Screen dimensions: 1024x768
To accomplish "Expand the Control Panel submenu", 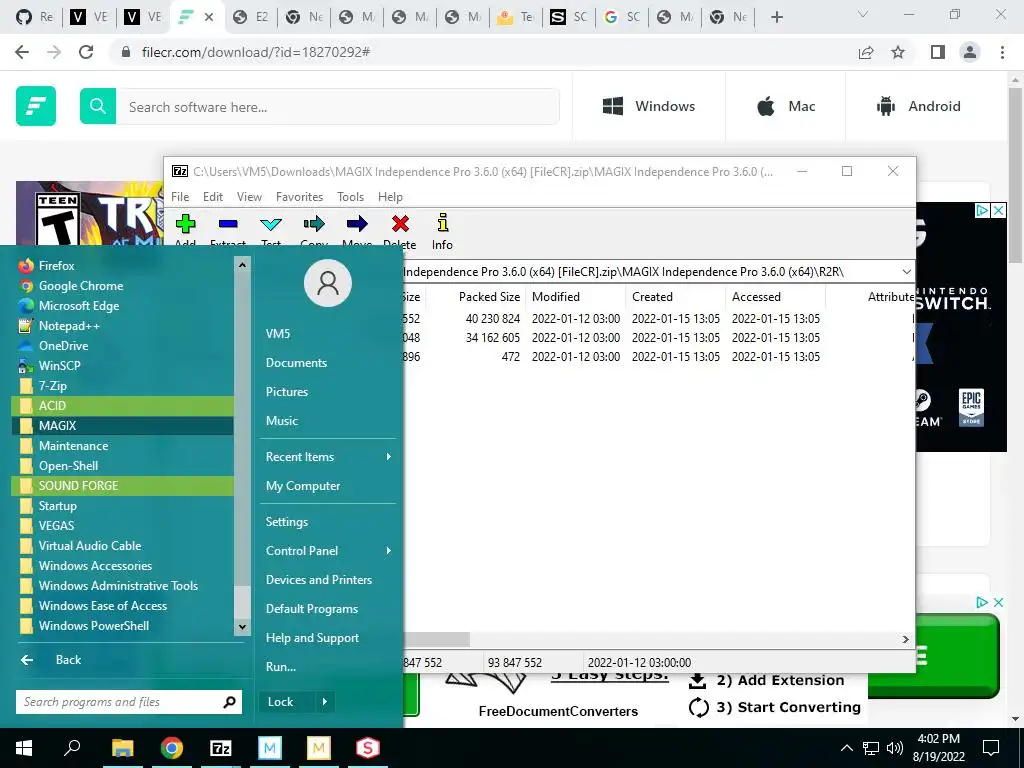I will pyautogui.click(x=328, y=551).
